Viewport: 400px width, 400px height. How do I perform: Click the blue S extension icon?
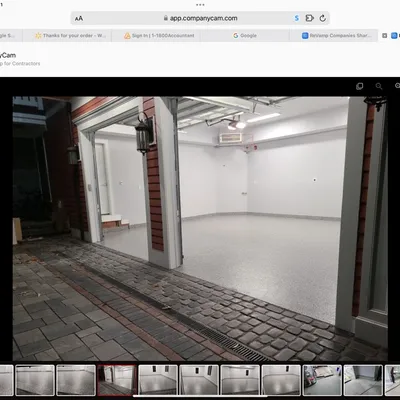(x=296, y=18)
